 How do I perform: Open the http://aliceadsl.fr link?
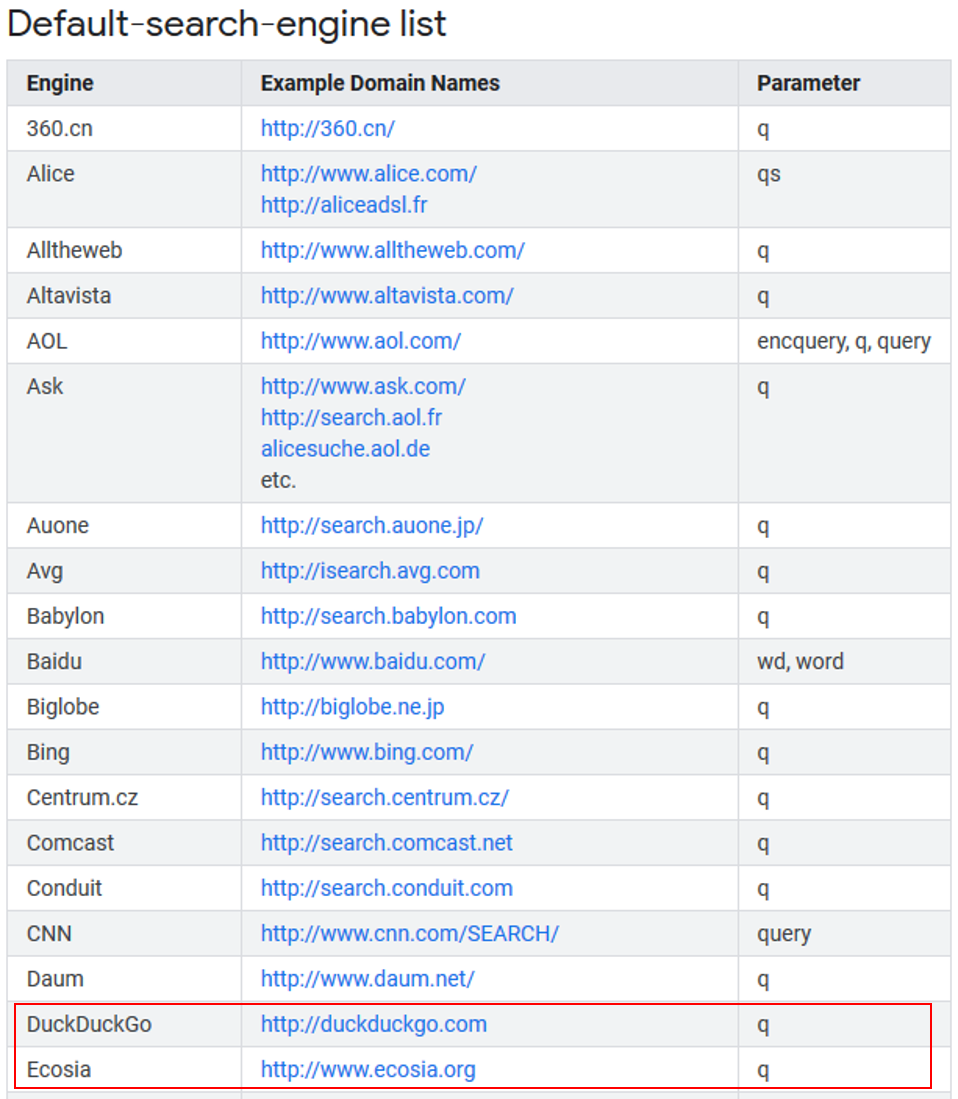tap(343, 205)
